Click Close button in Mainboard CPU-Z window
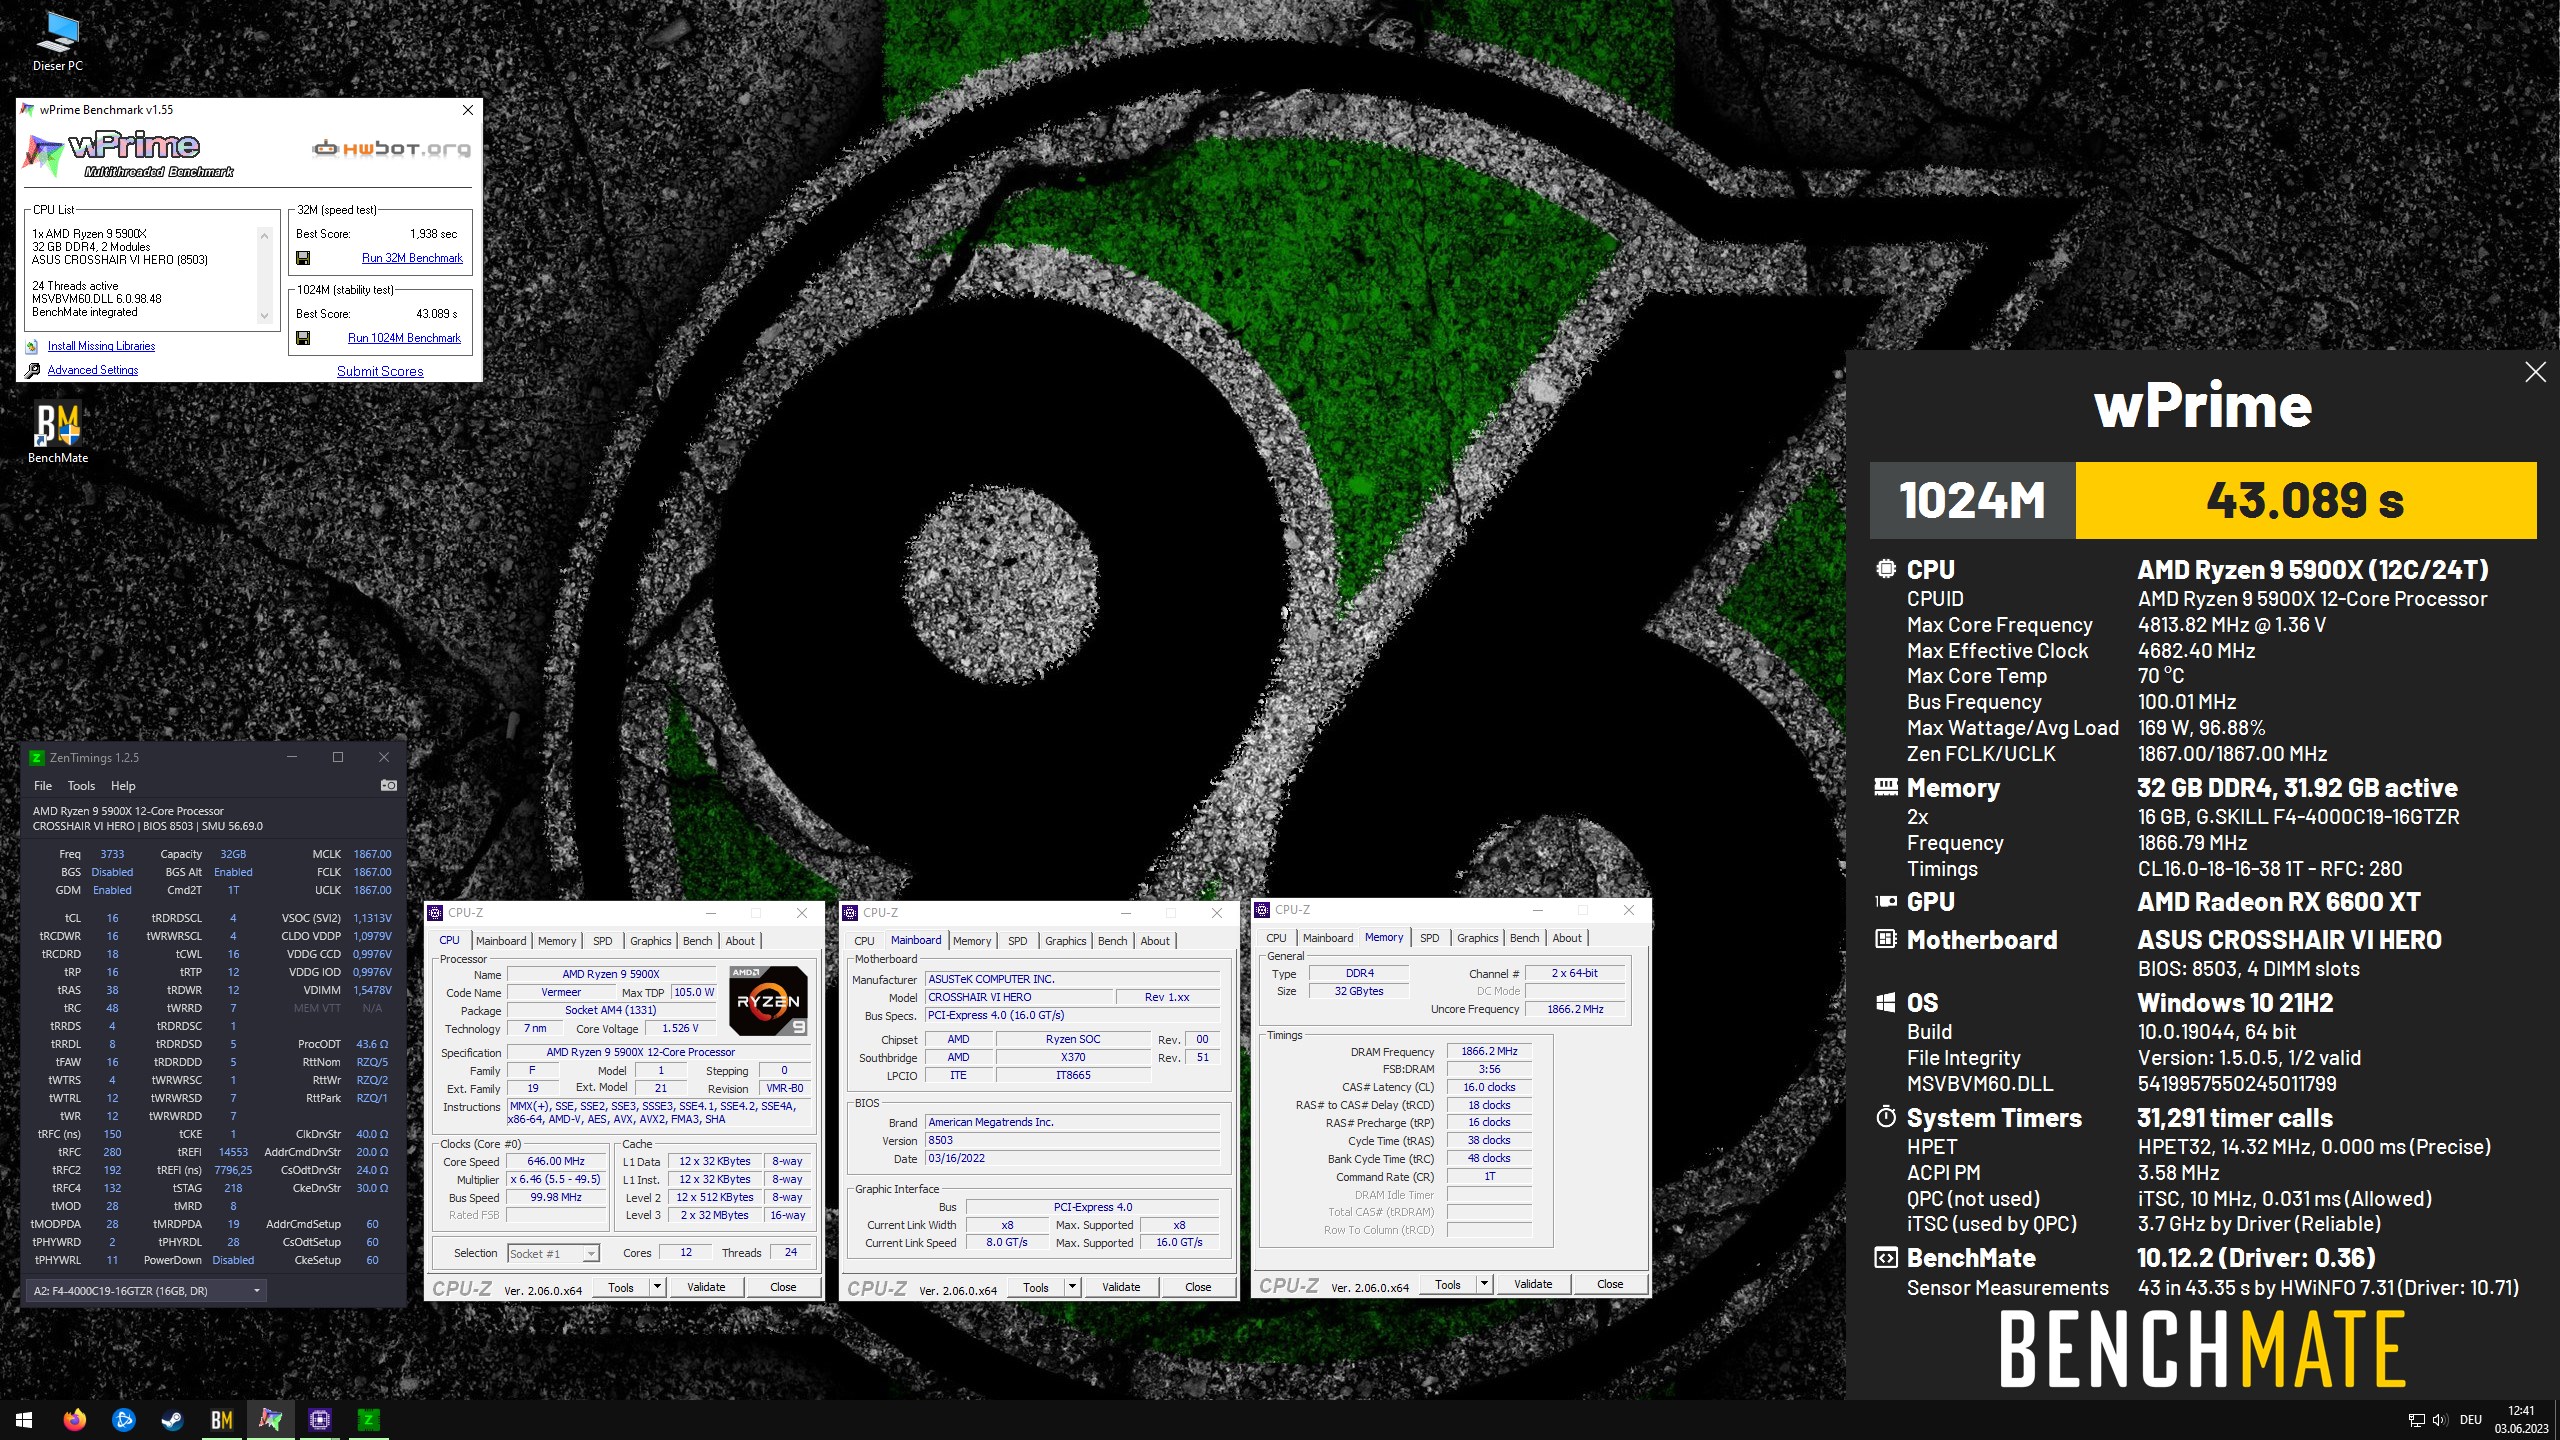 [x=1198, y=1287]
